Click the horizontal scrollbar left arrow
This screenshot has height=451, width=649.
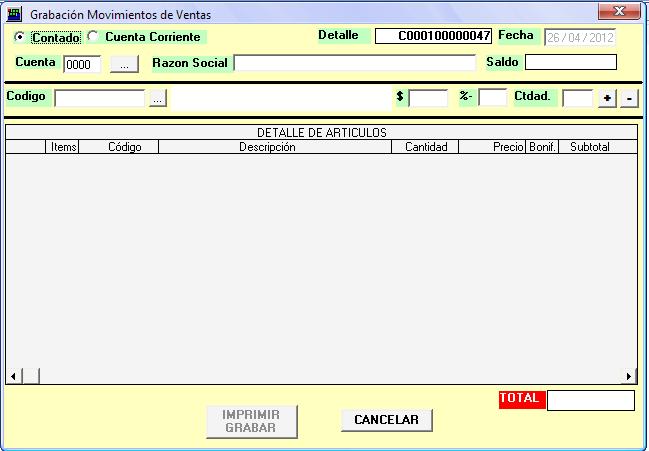13,376
